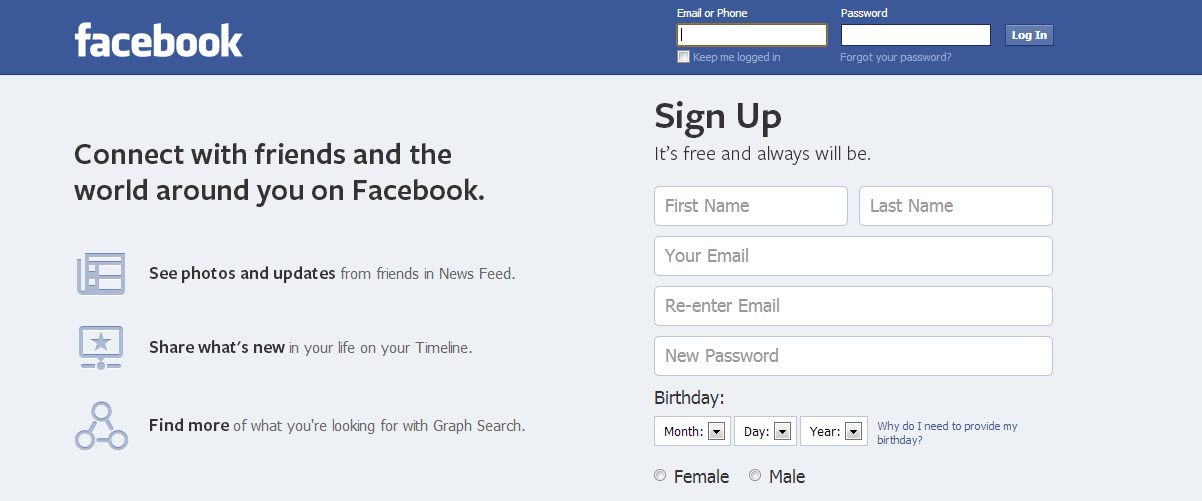
Task: Open the Year dropdown
Action: [x=833, y=431]
